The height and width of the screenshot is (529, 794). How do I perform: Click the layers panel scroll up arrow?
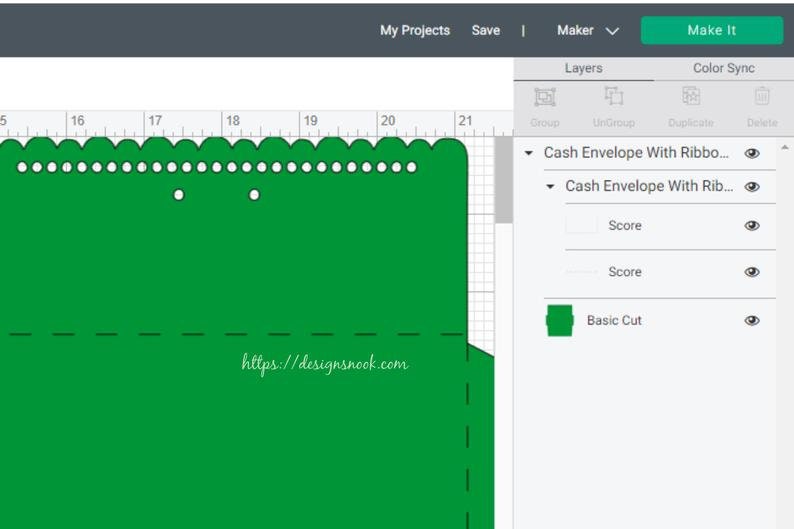(784, 147)
